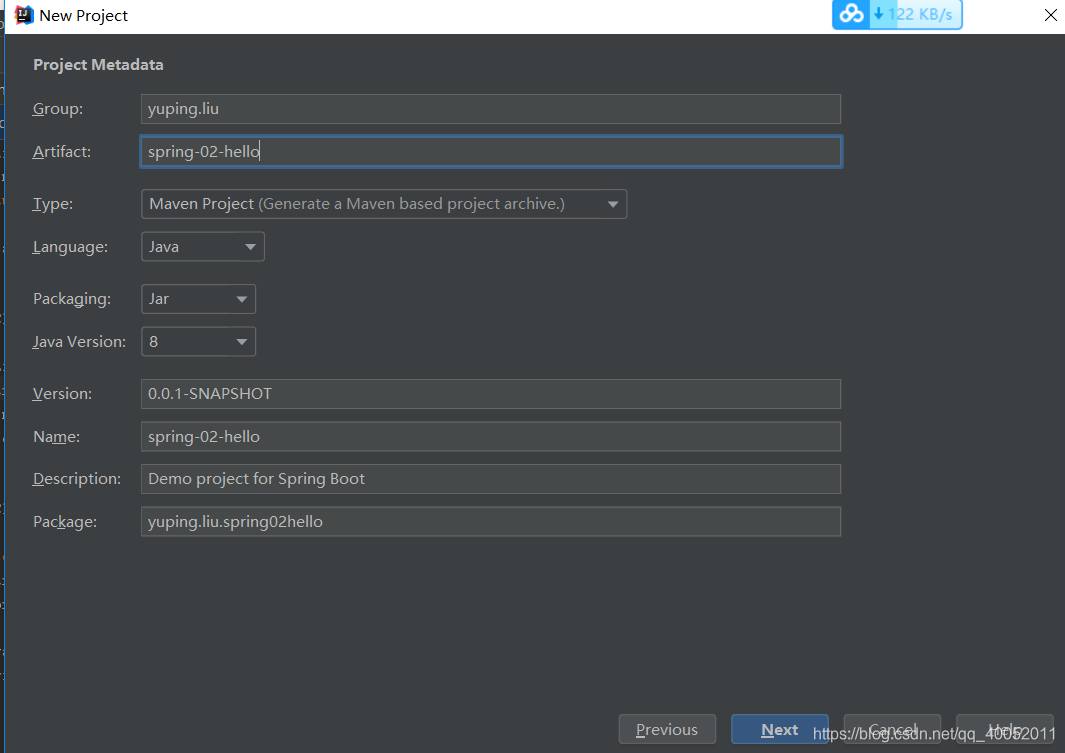
Task: Open the Java Version dropdown showing 8
Action: pos(198,342)
